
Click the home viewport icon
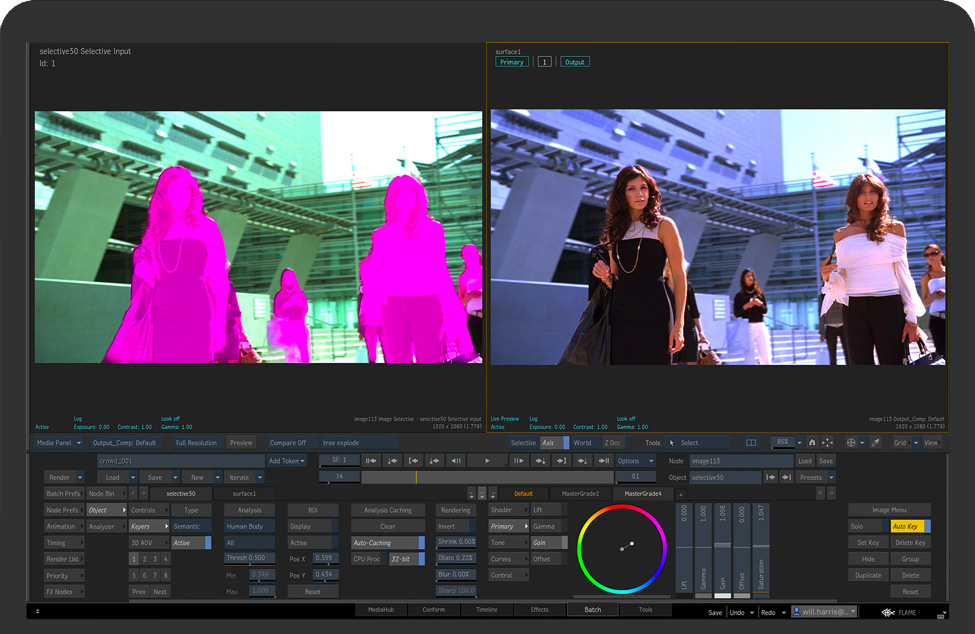pyautogui.click(x=812, y=443)
